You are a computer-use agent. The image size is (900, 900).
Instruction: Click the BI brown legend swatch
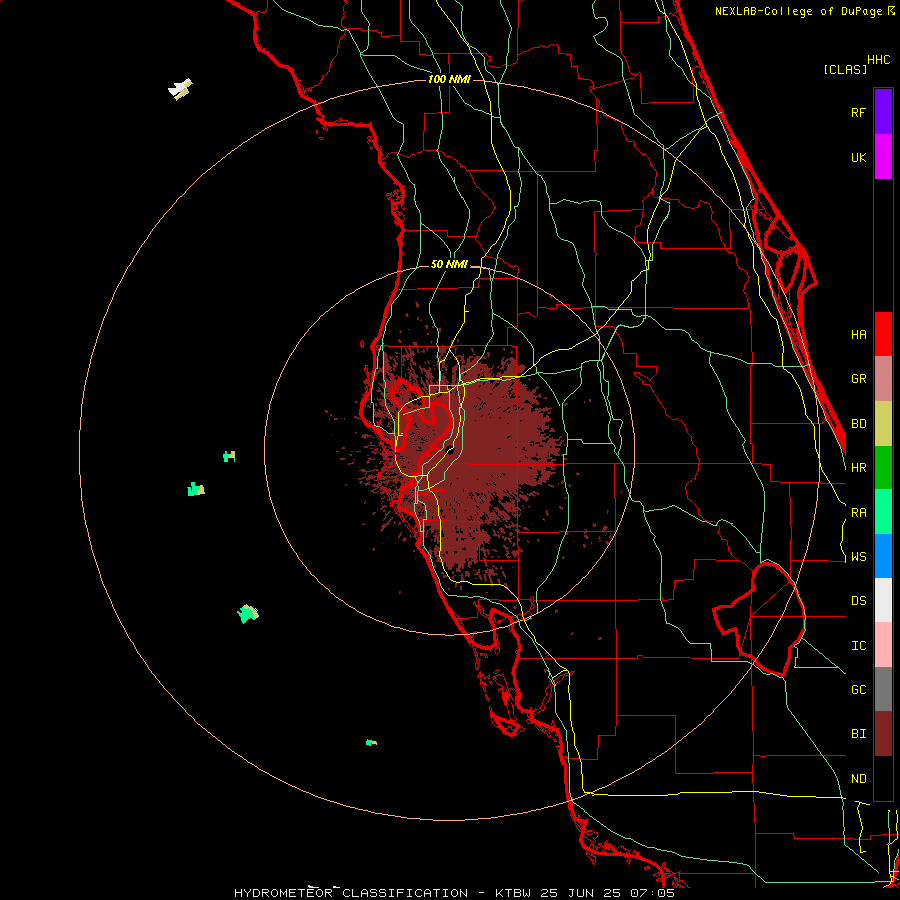[883, 734]
